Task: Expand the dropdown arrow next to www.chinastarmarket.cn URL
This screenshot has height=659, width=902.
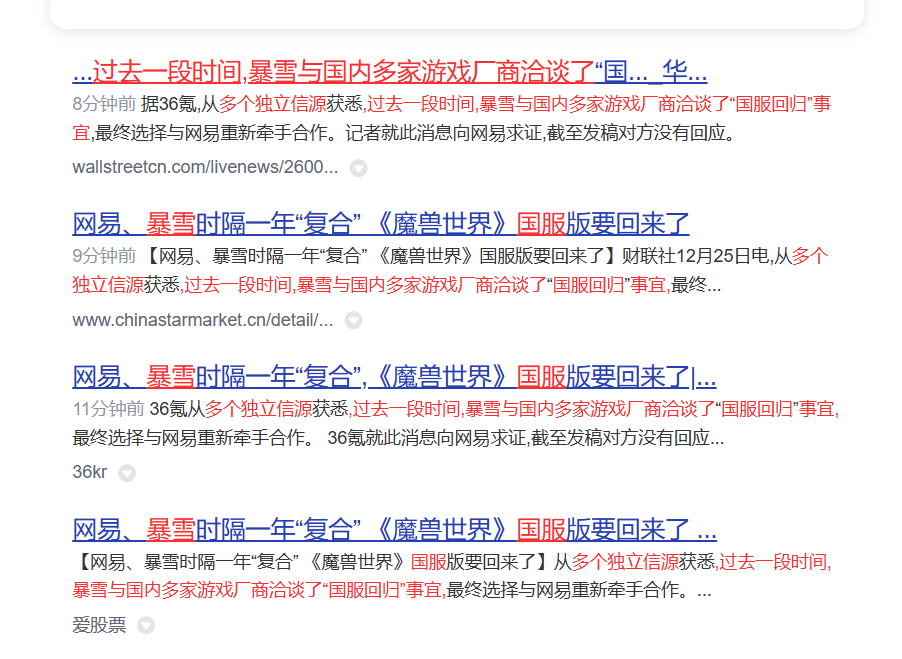Action: click(353, 320)
